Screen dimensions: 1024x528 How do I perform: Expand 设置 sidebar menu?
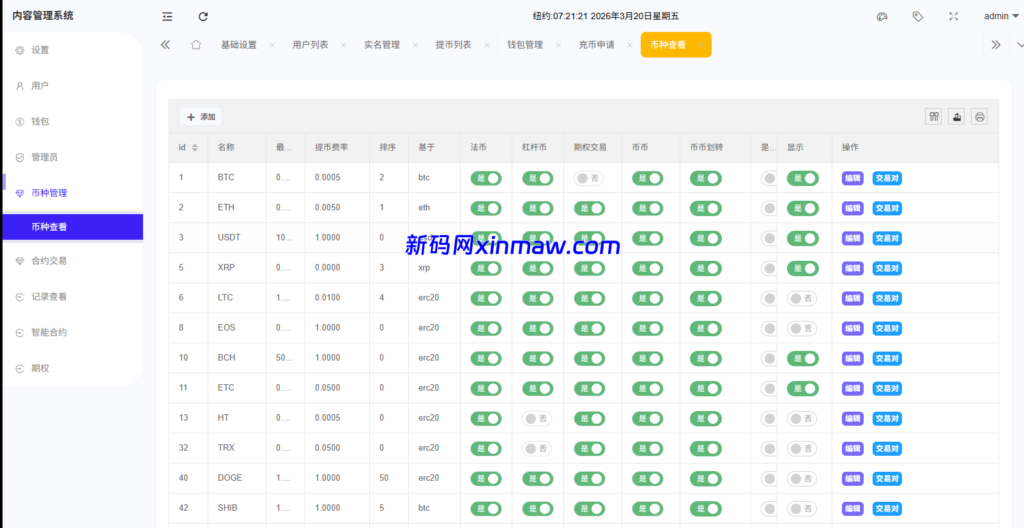coord(72,50)
